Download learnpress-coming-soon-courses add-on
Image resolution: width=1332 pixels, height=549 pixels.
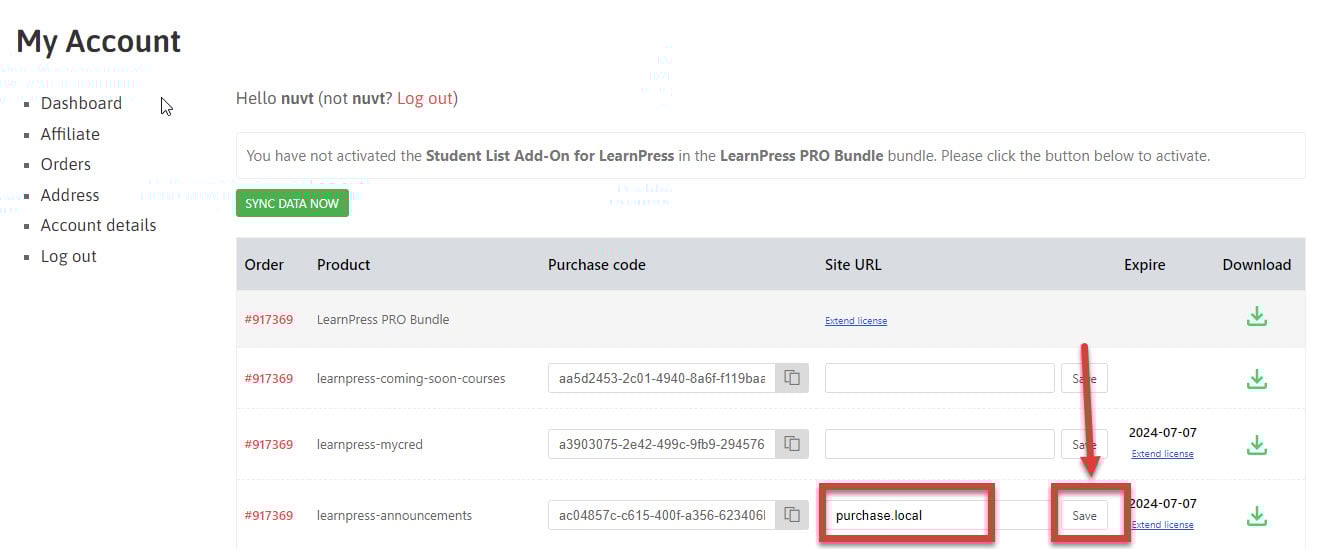(1257, 379)
